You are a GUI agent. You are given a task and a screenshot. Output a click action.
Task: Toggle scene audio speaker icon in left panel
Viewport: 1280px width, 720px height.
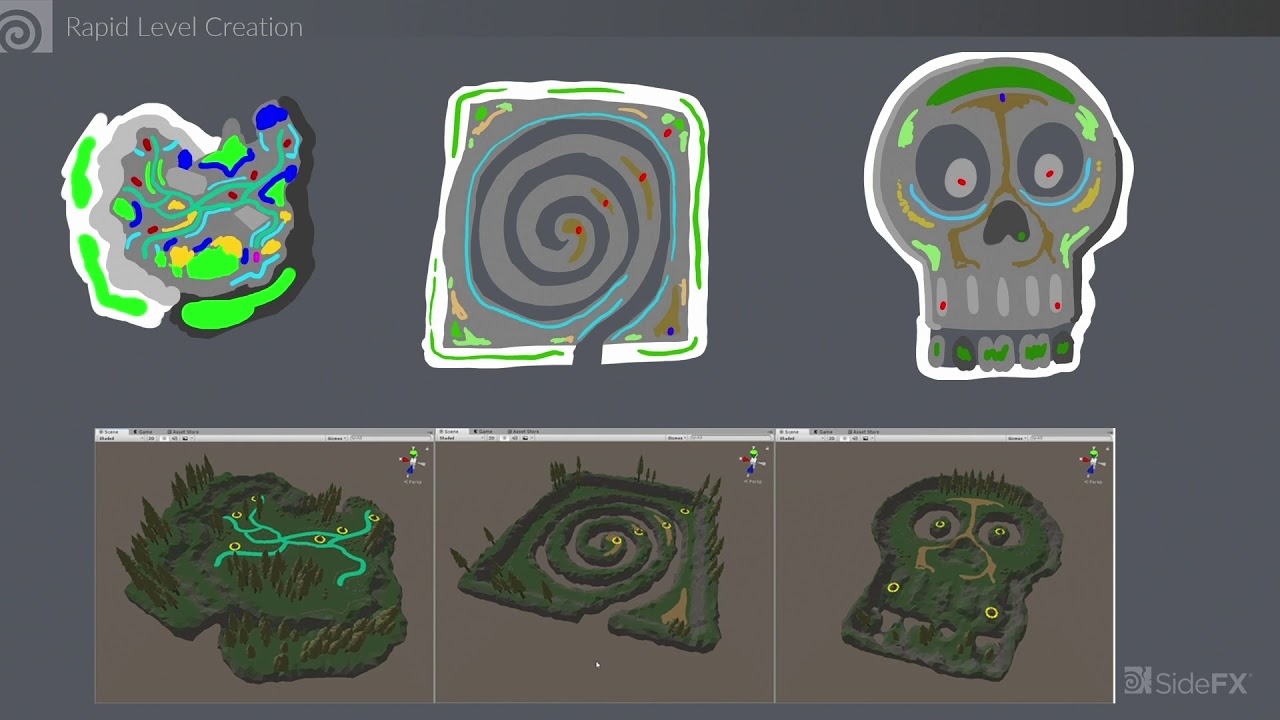175,438
